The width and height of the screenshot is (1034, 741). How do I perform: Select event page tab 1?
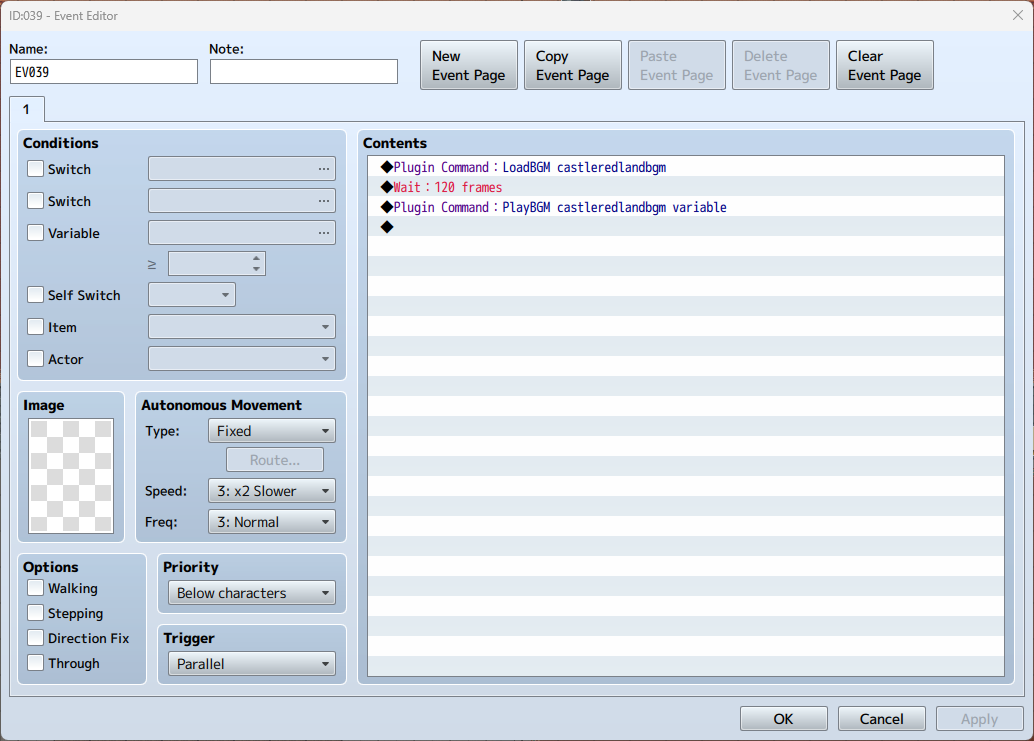pyautogui.click(x=27, y=109)
